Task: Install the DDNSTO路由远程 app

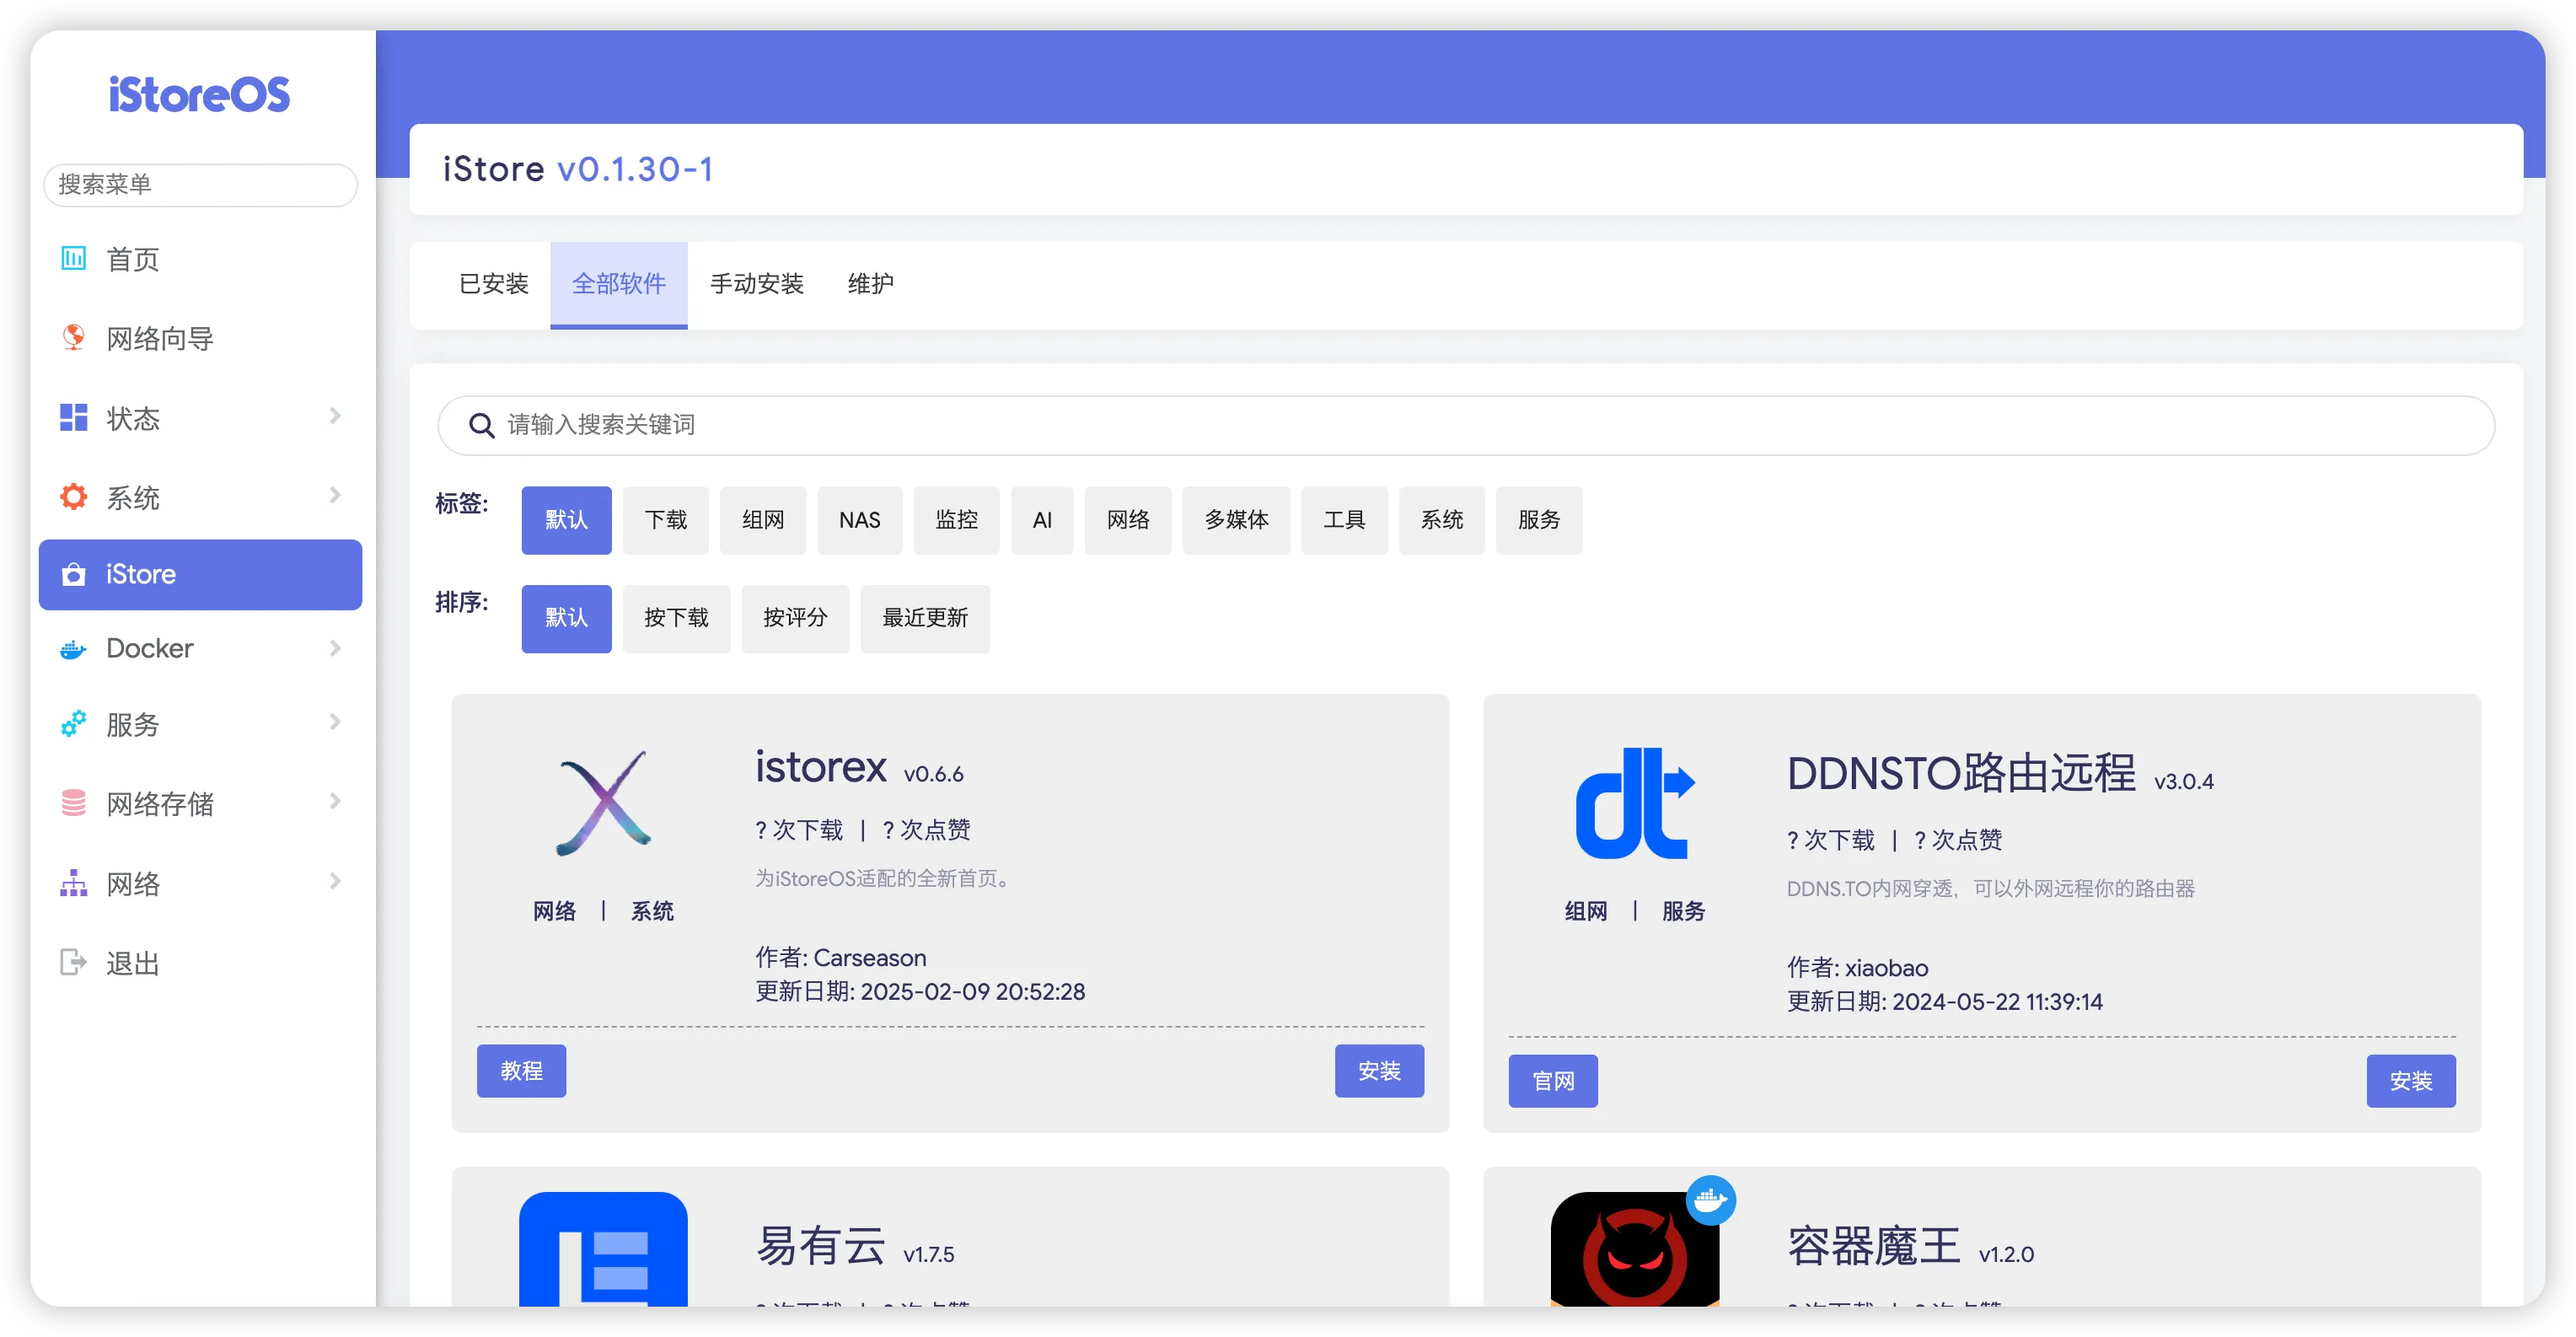Action: (2411, 1081)
